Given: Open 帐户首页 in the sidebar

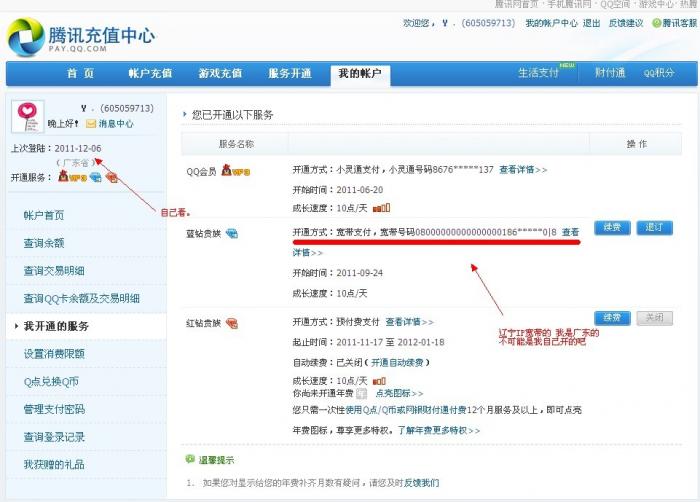Looking at the screenshot, I should [44, 215].
